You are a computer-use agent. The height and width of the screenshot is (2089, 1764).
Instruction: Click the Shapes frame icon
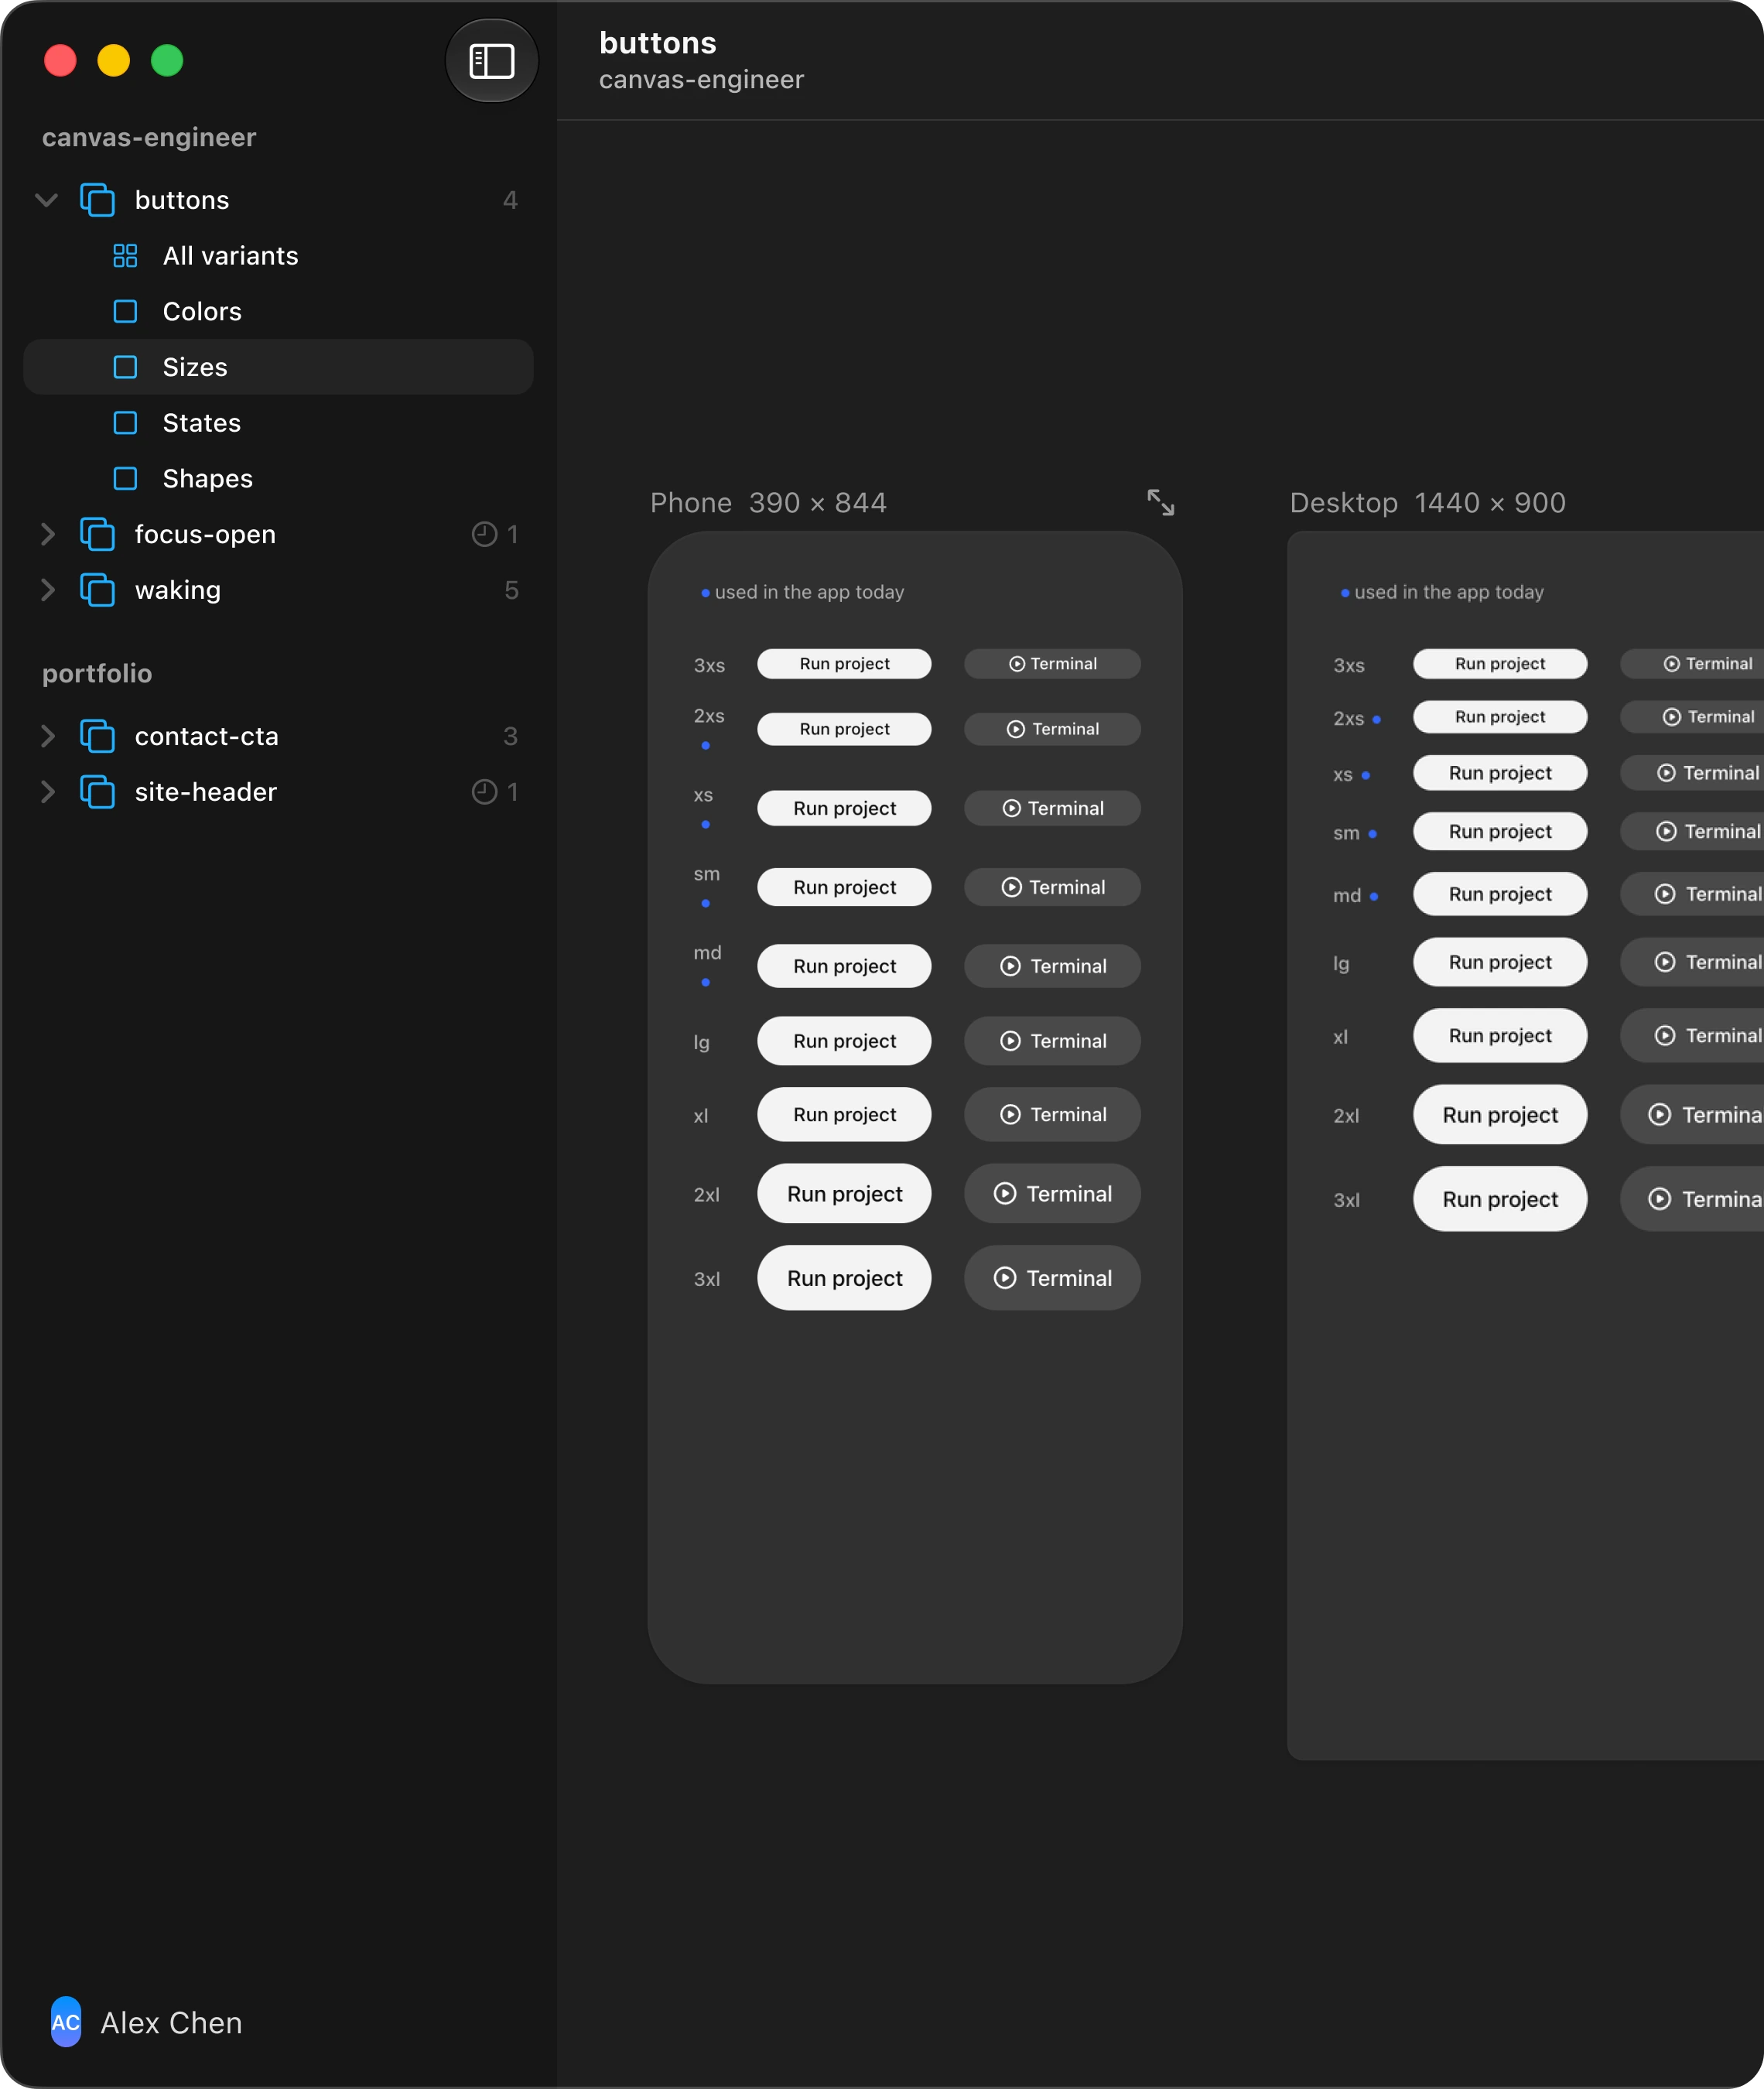(x=125, y=479)
